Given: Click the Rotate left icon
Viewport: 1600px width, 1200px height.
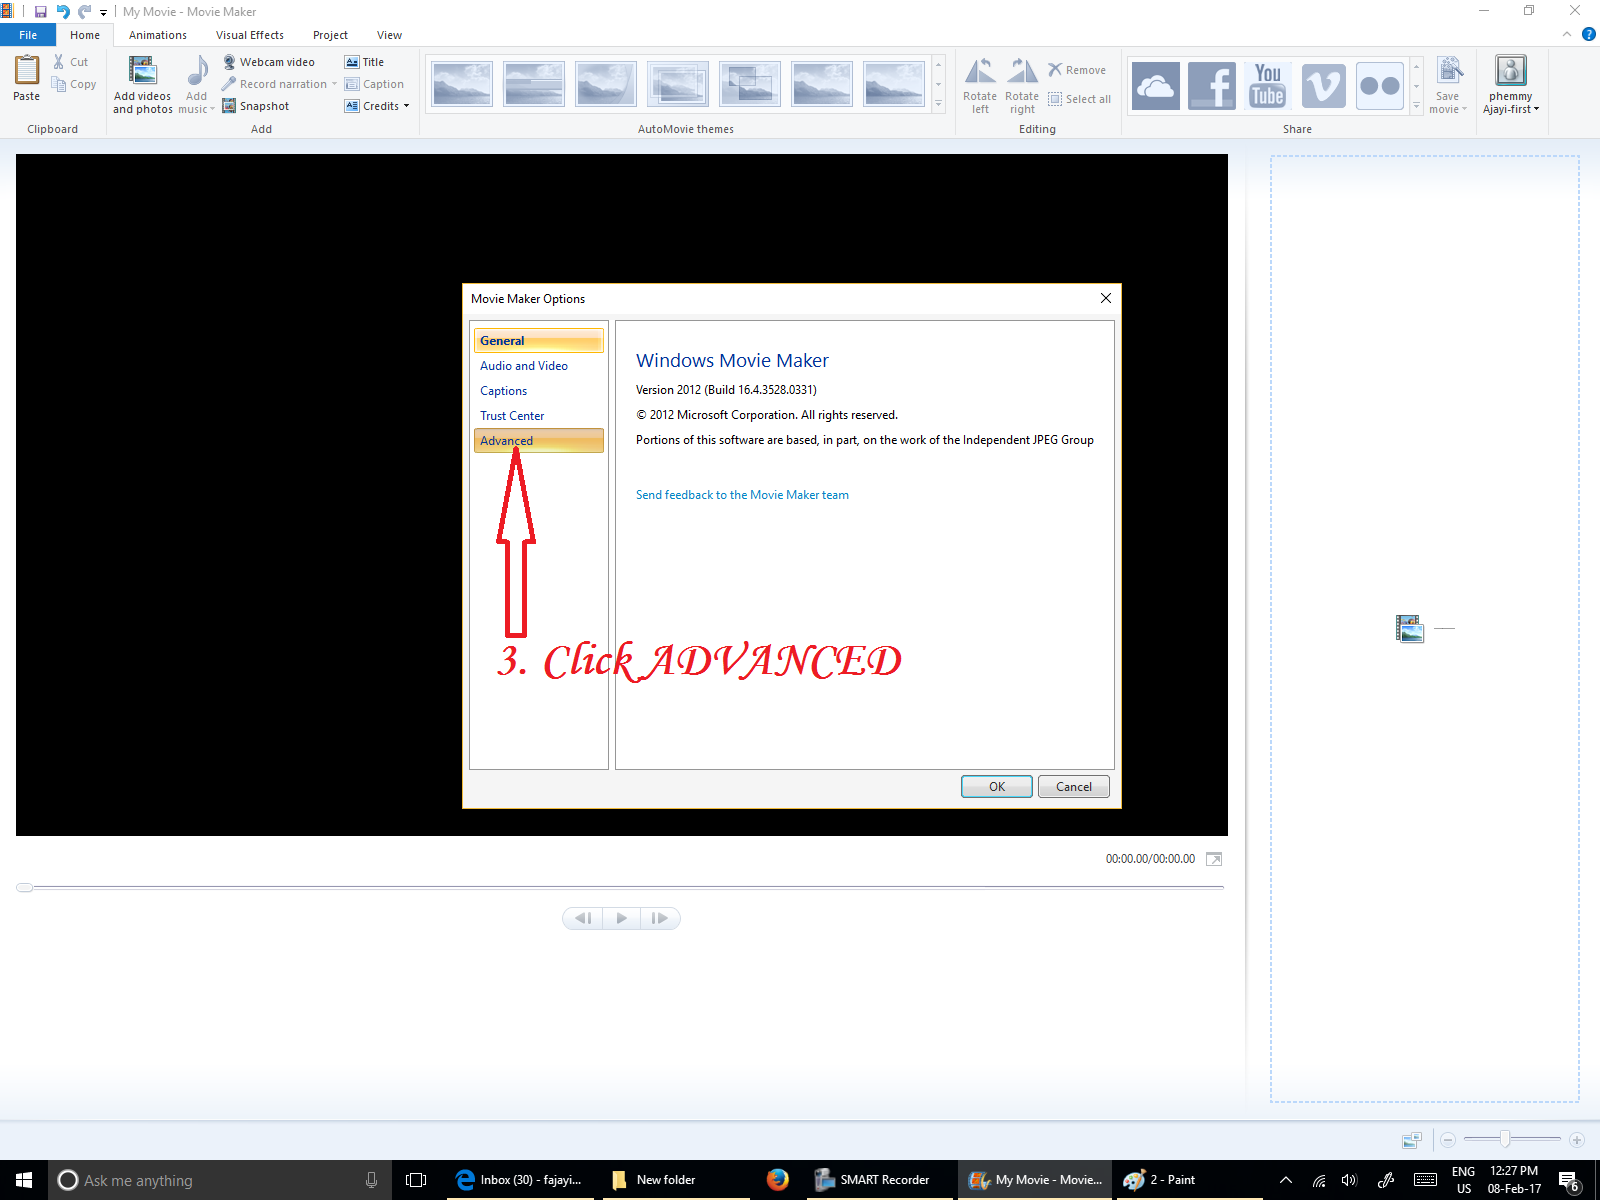Looking at the screenshot, I should click(x=979, y=72).
